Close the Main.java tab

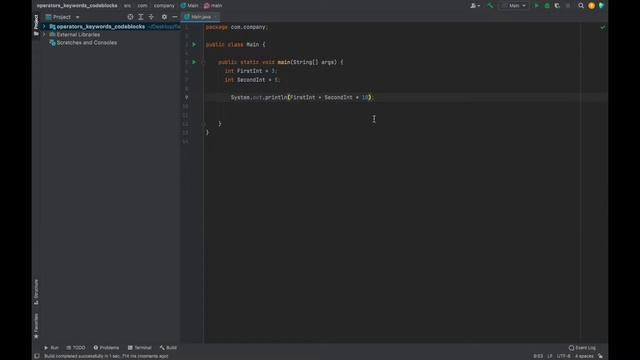point(216,17)
